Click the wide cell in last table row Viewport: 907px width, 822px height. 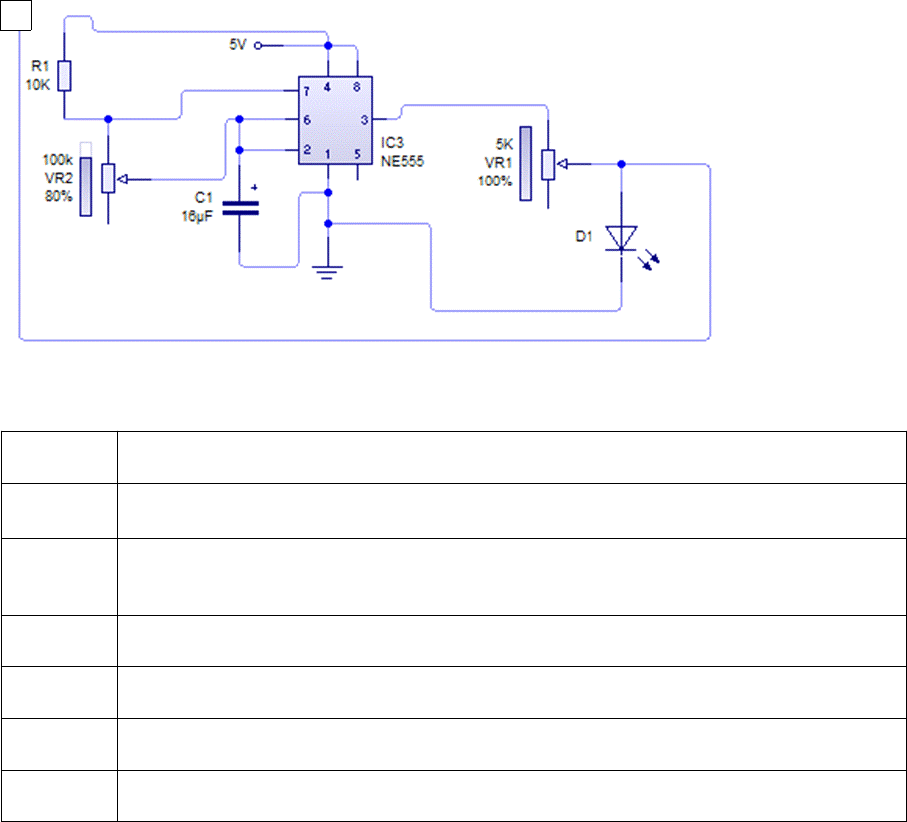point(510,795)
